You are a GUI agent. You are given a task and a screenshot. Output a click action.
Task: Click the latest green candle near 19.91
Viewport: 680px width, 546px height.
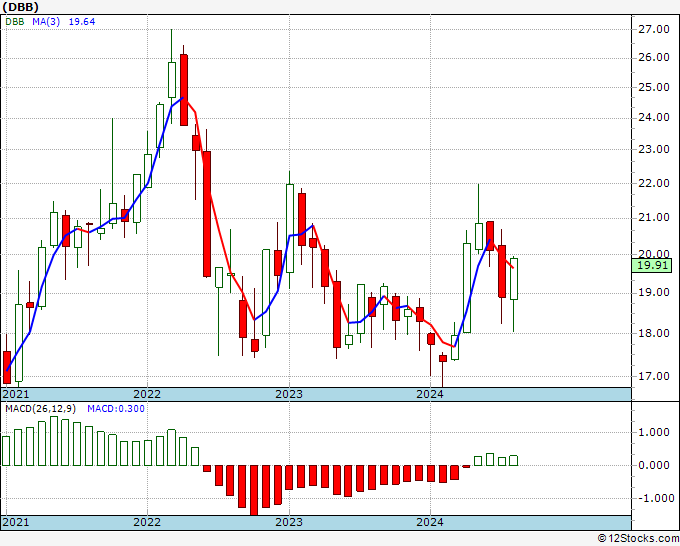514,279
